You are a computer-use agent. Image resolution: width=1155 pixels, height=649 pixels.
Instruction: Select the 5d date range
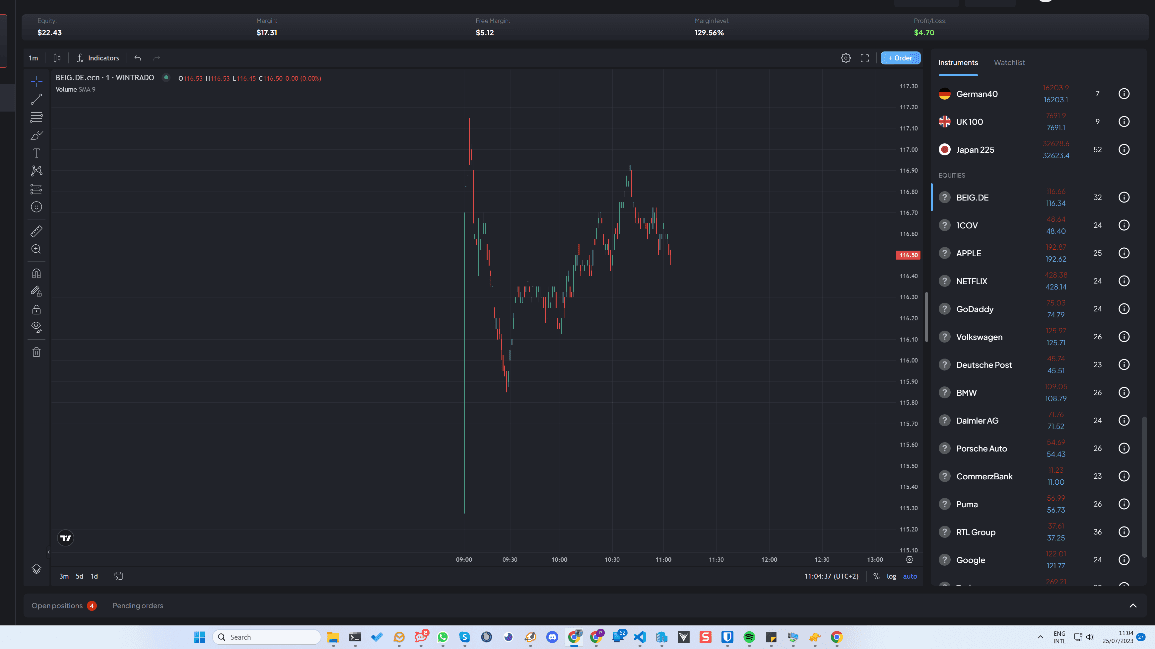tap(79, 577)
